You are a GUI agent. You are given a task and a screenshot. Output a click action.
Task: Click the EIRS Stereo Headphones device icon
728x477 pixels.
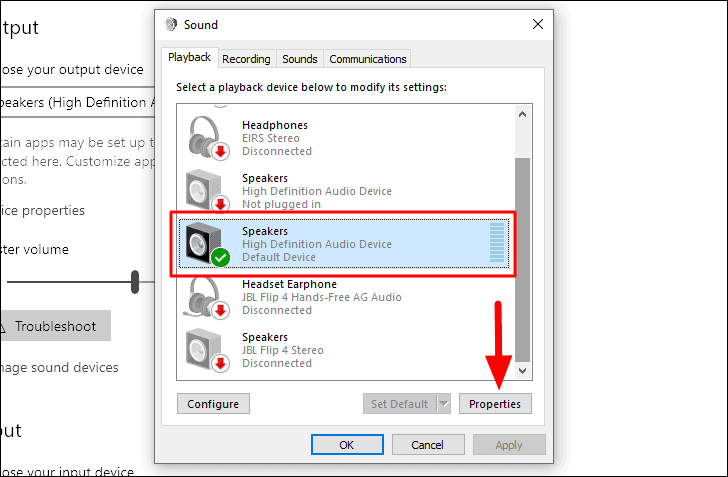click(208, 138)
